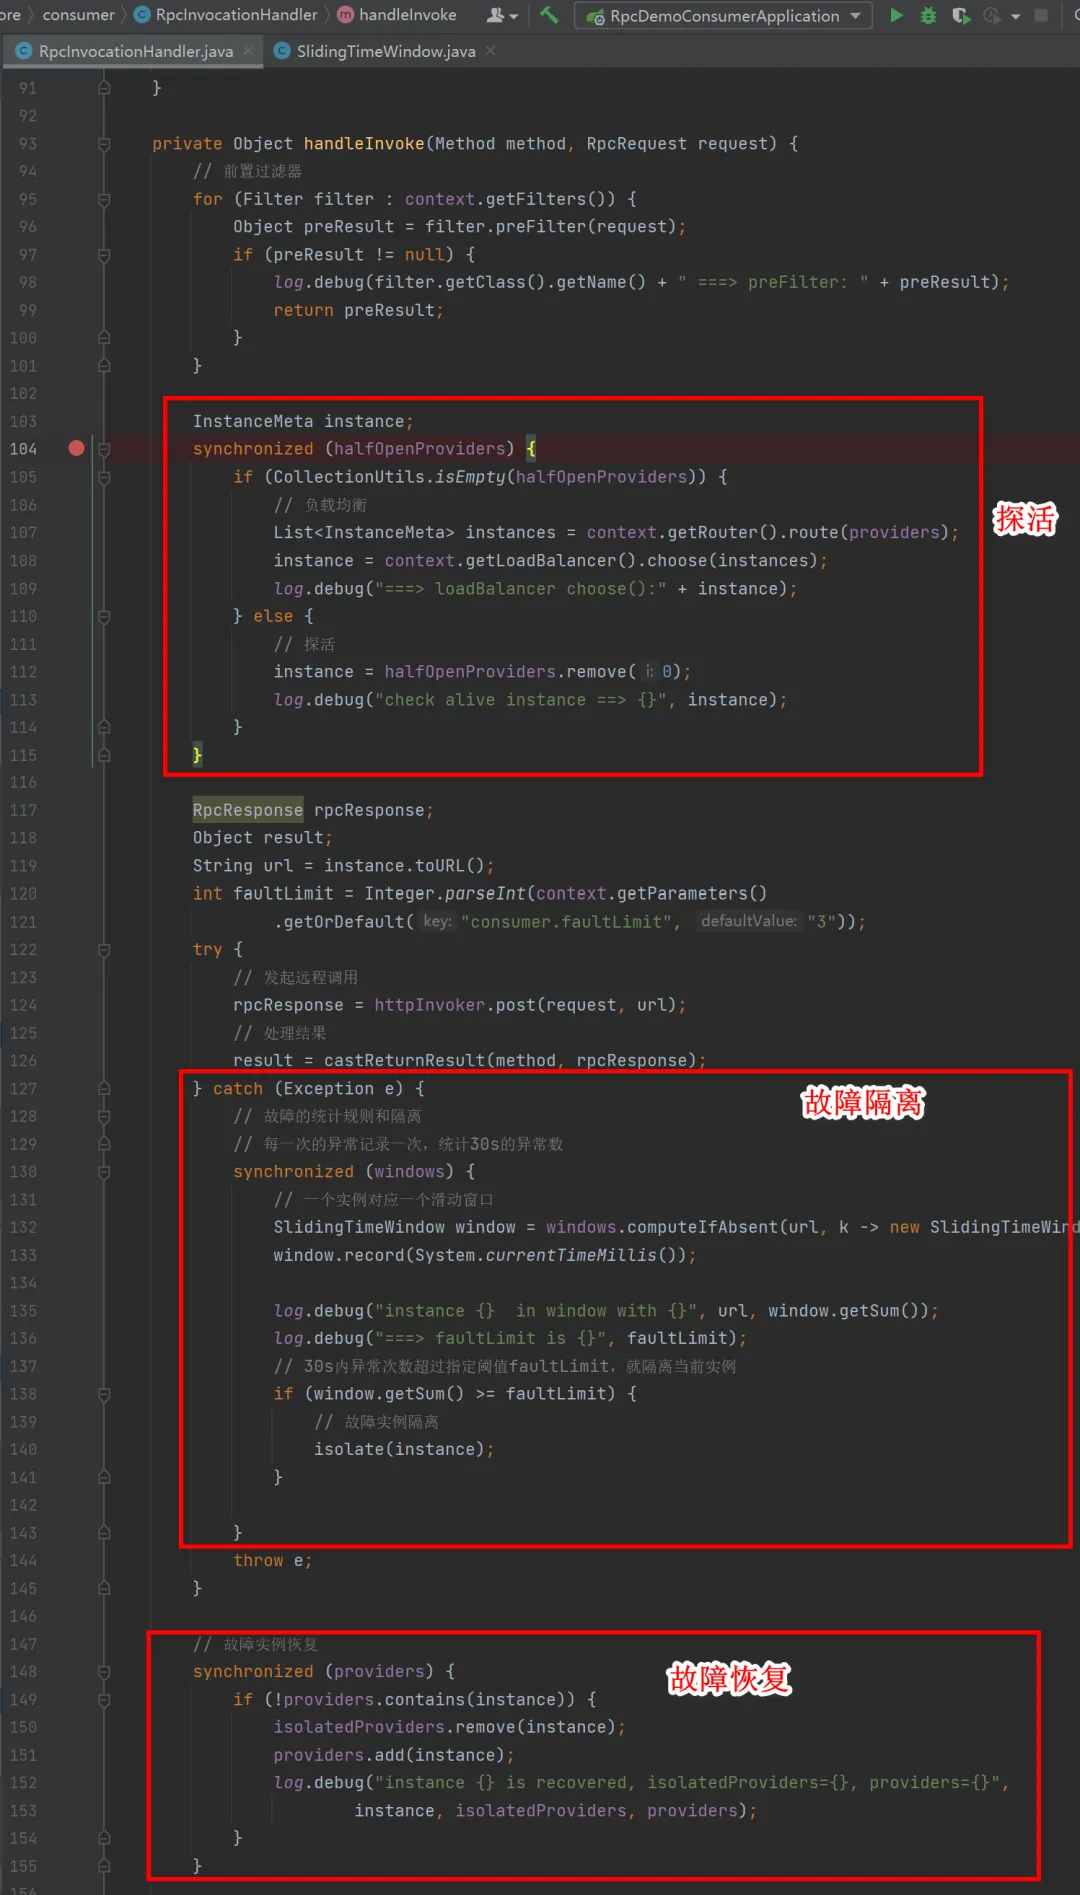The image size is (1080, 1895).
Task: Click the handleInvoke method name on line 93
Action: pos(364,144)
